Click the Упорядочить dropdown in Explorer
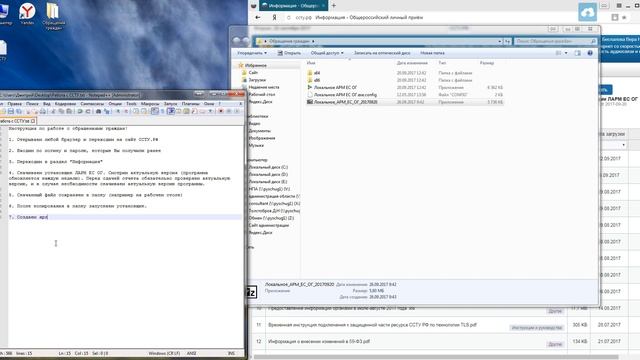This screenshot has height=360, width=640. click(x=252, y=53)
